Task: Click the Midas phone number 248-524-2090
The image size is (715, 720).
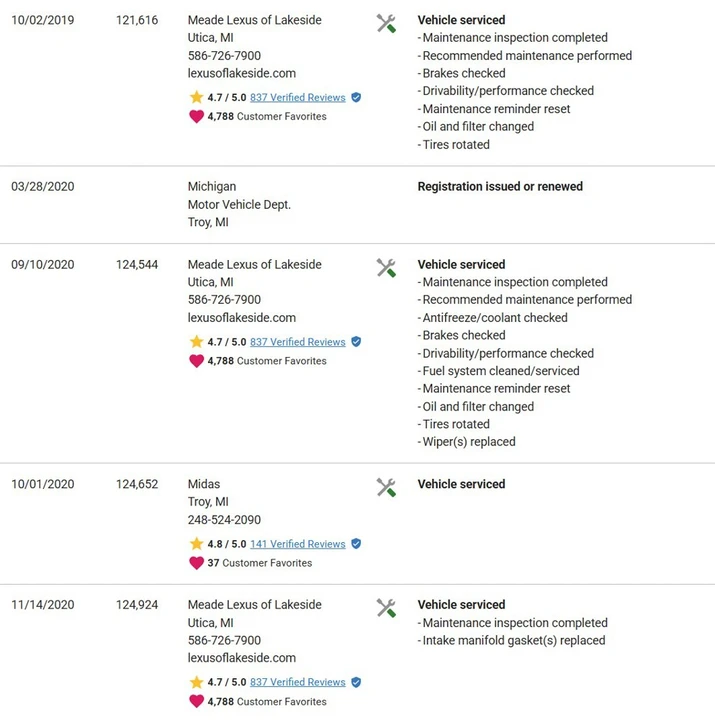Action: (224, 520)
